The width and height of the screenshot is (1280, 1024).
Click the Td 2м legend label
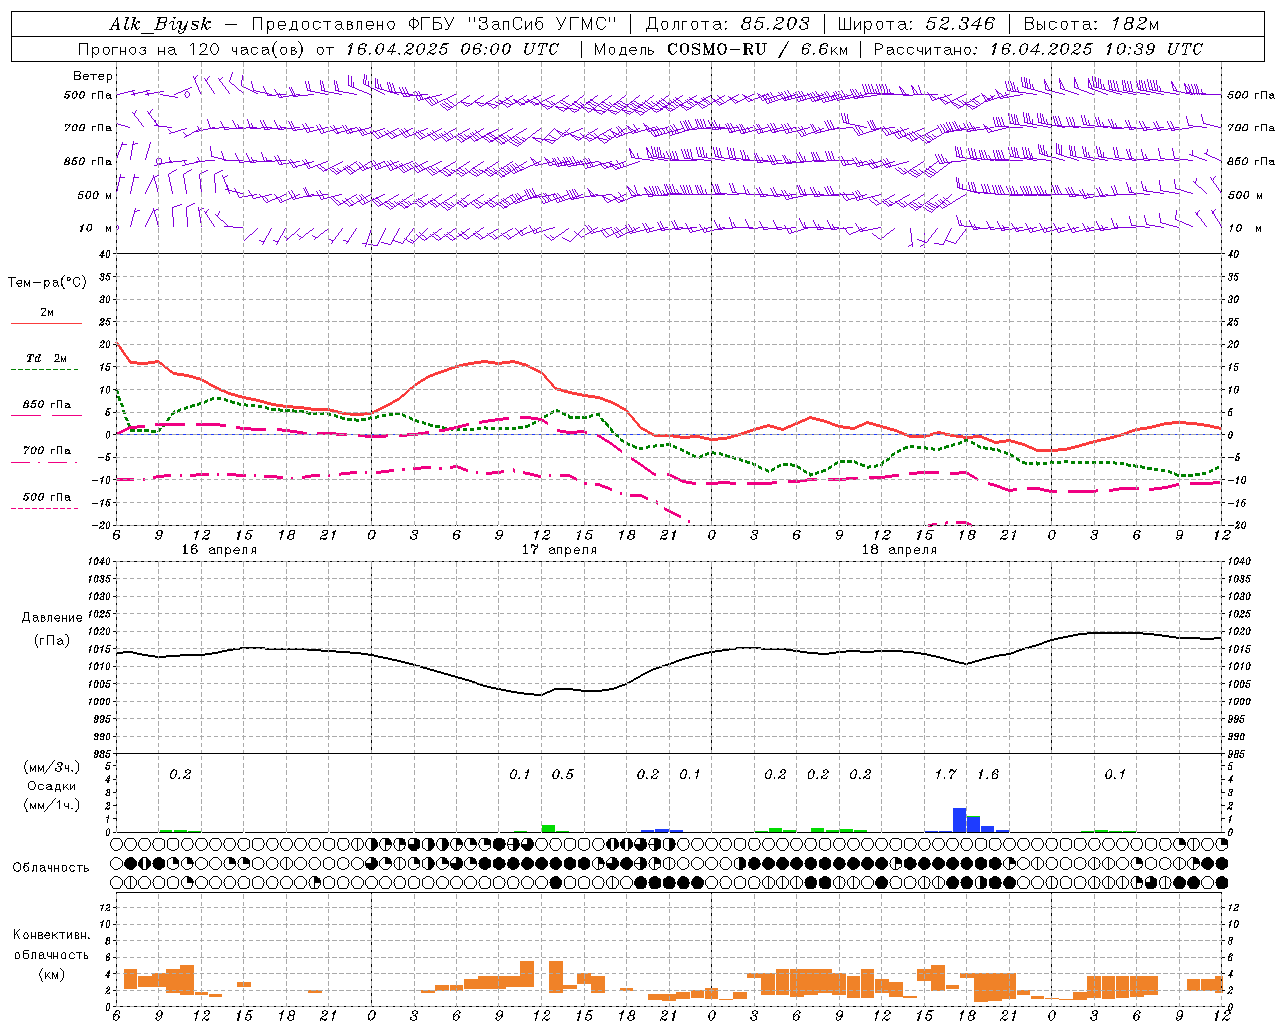coord(47,358)
